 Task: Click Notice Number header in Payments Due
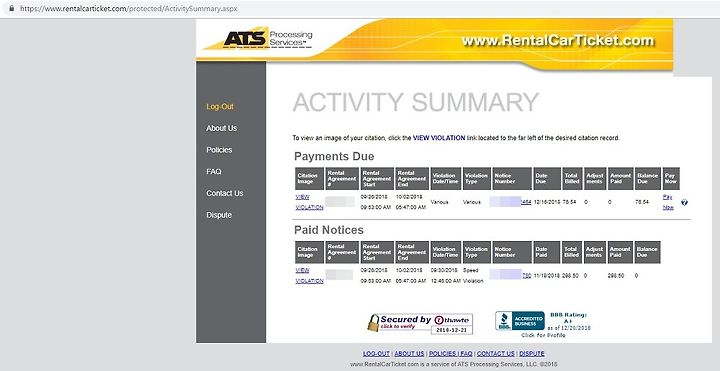pyautogui.click(x=512, y=179)
